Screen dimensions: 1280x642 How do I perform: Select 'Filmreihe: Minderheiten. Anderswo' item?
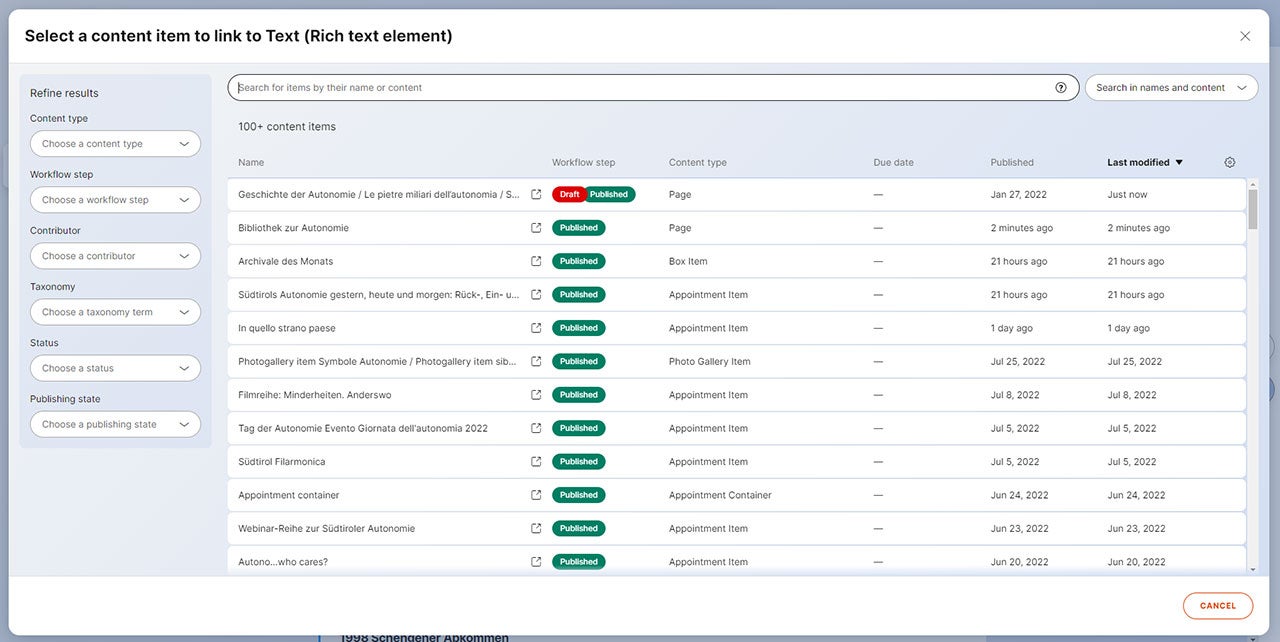point(315,395)
